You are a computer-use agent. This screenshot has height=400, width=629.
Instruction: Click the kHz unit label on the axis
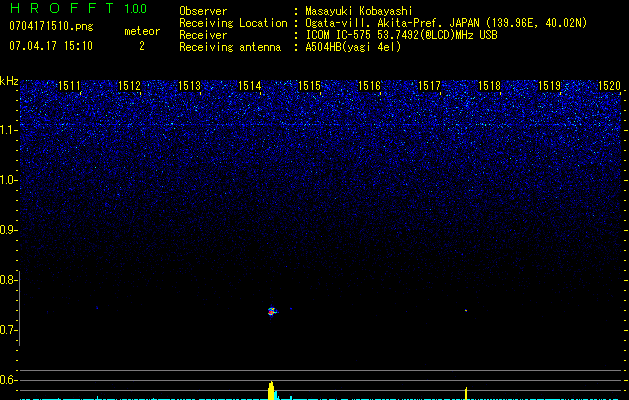(x=9, y=81)
